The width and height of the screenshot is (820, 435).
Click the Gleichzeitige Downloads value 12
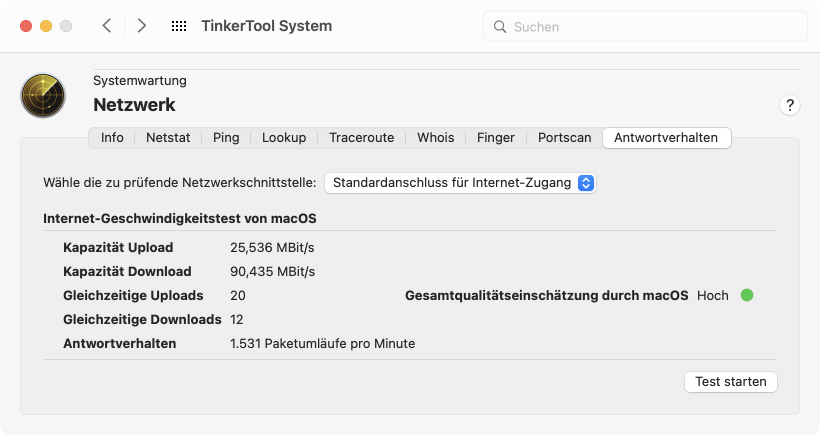tap(237, 319)
